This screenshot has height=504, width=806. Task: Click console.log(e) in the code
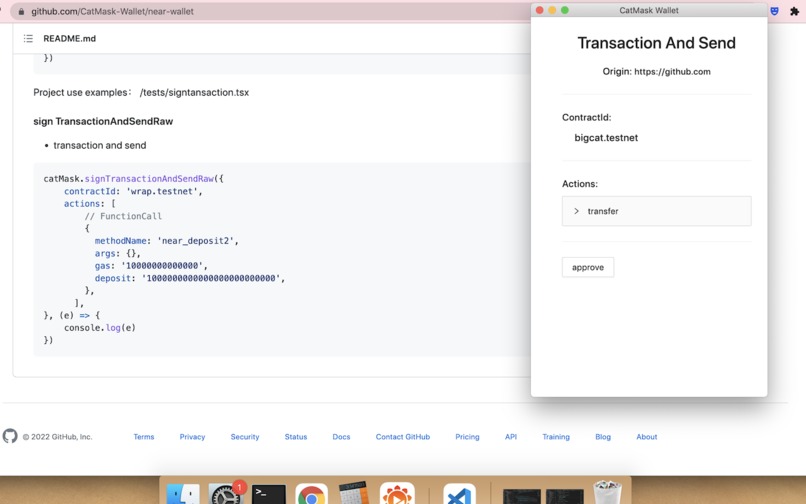tap(100, 328)
